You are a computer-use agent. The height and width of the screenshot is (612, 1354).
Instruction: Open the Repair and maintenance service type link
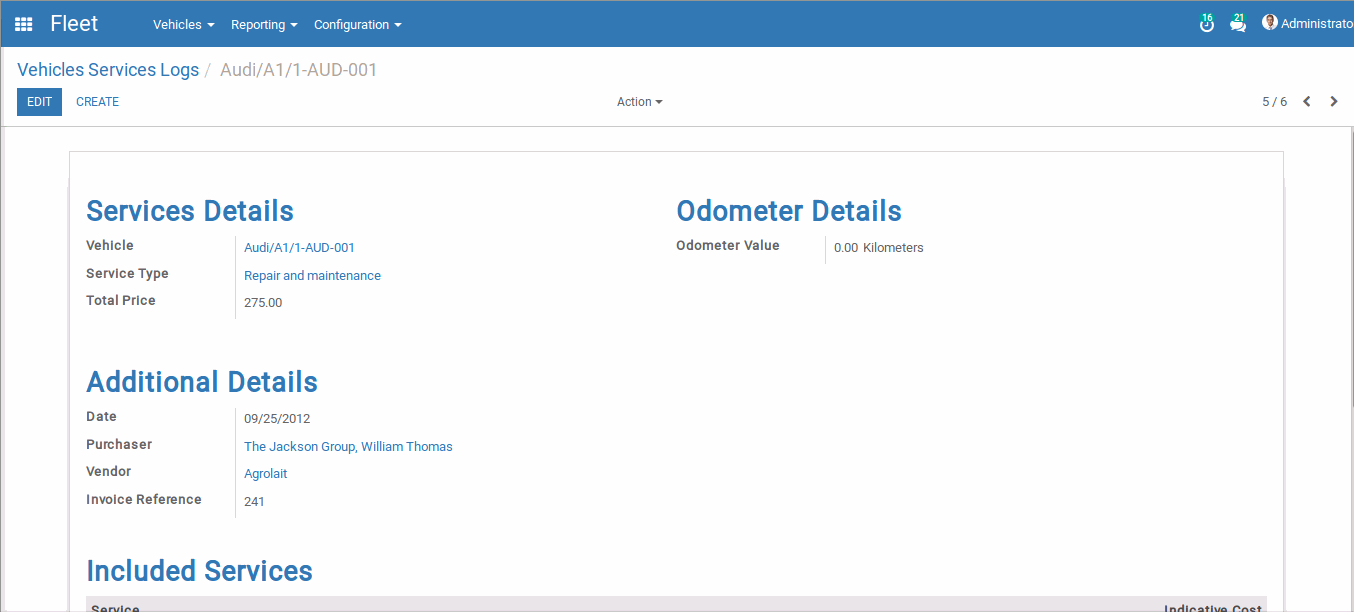click(x=312, y=275)
